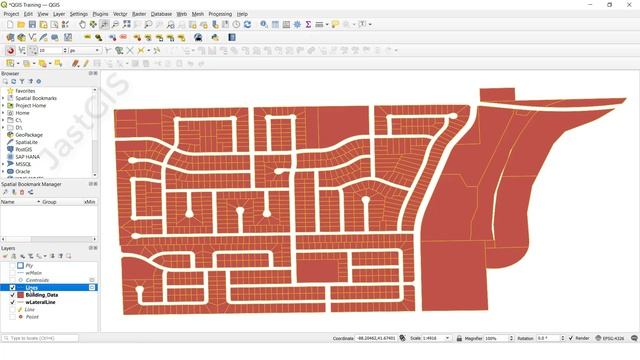Activate the Zoom In tool
This screenshot has width=640, height=360.
104,24
